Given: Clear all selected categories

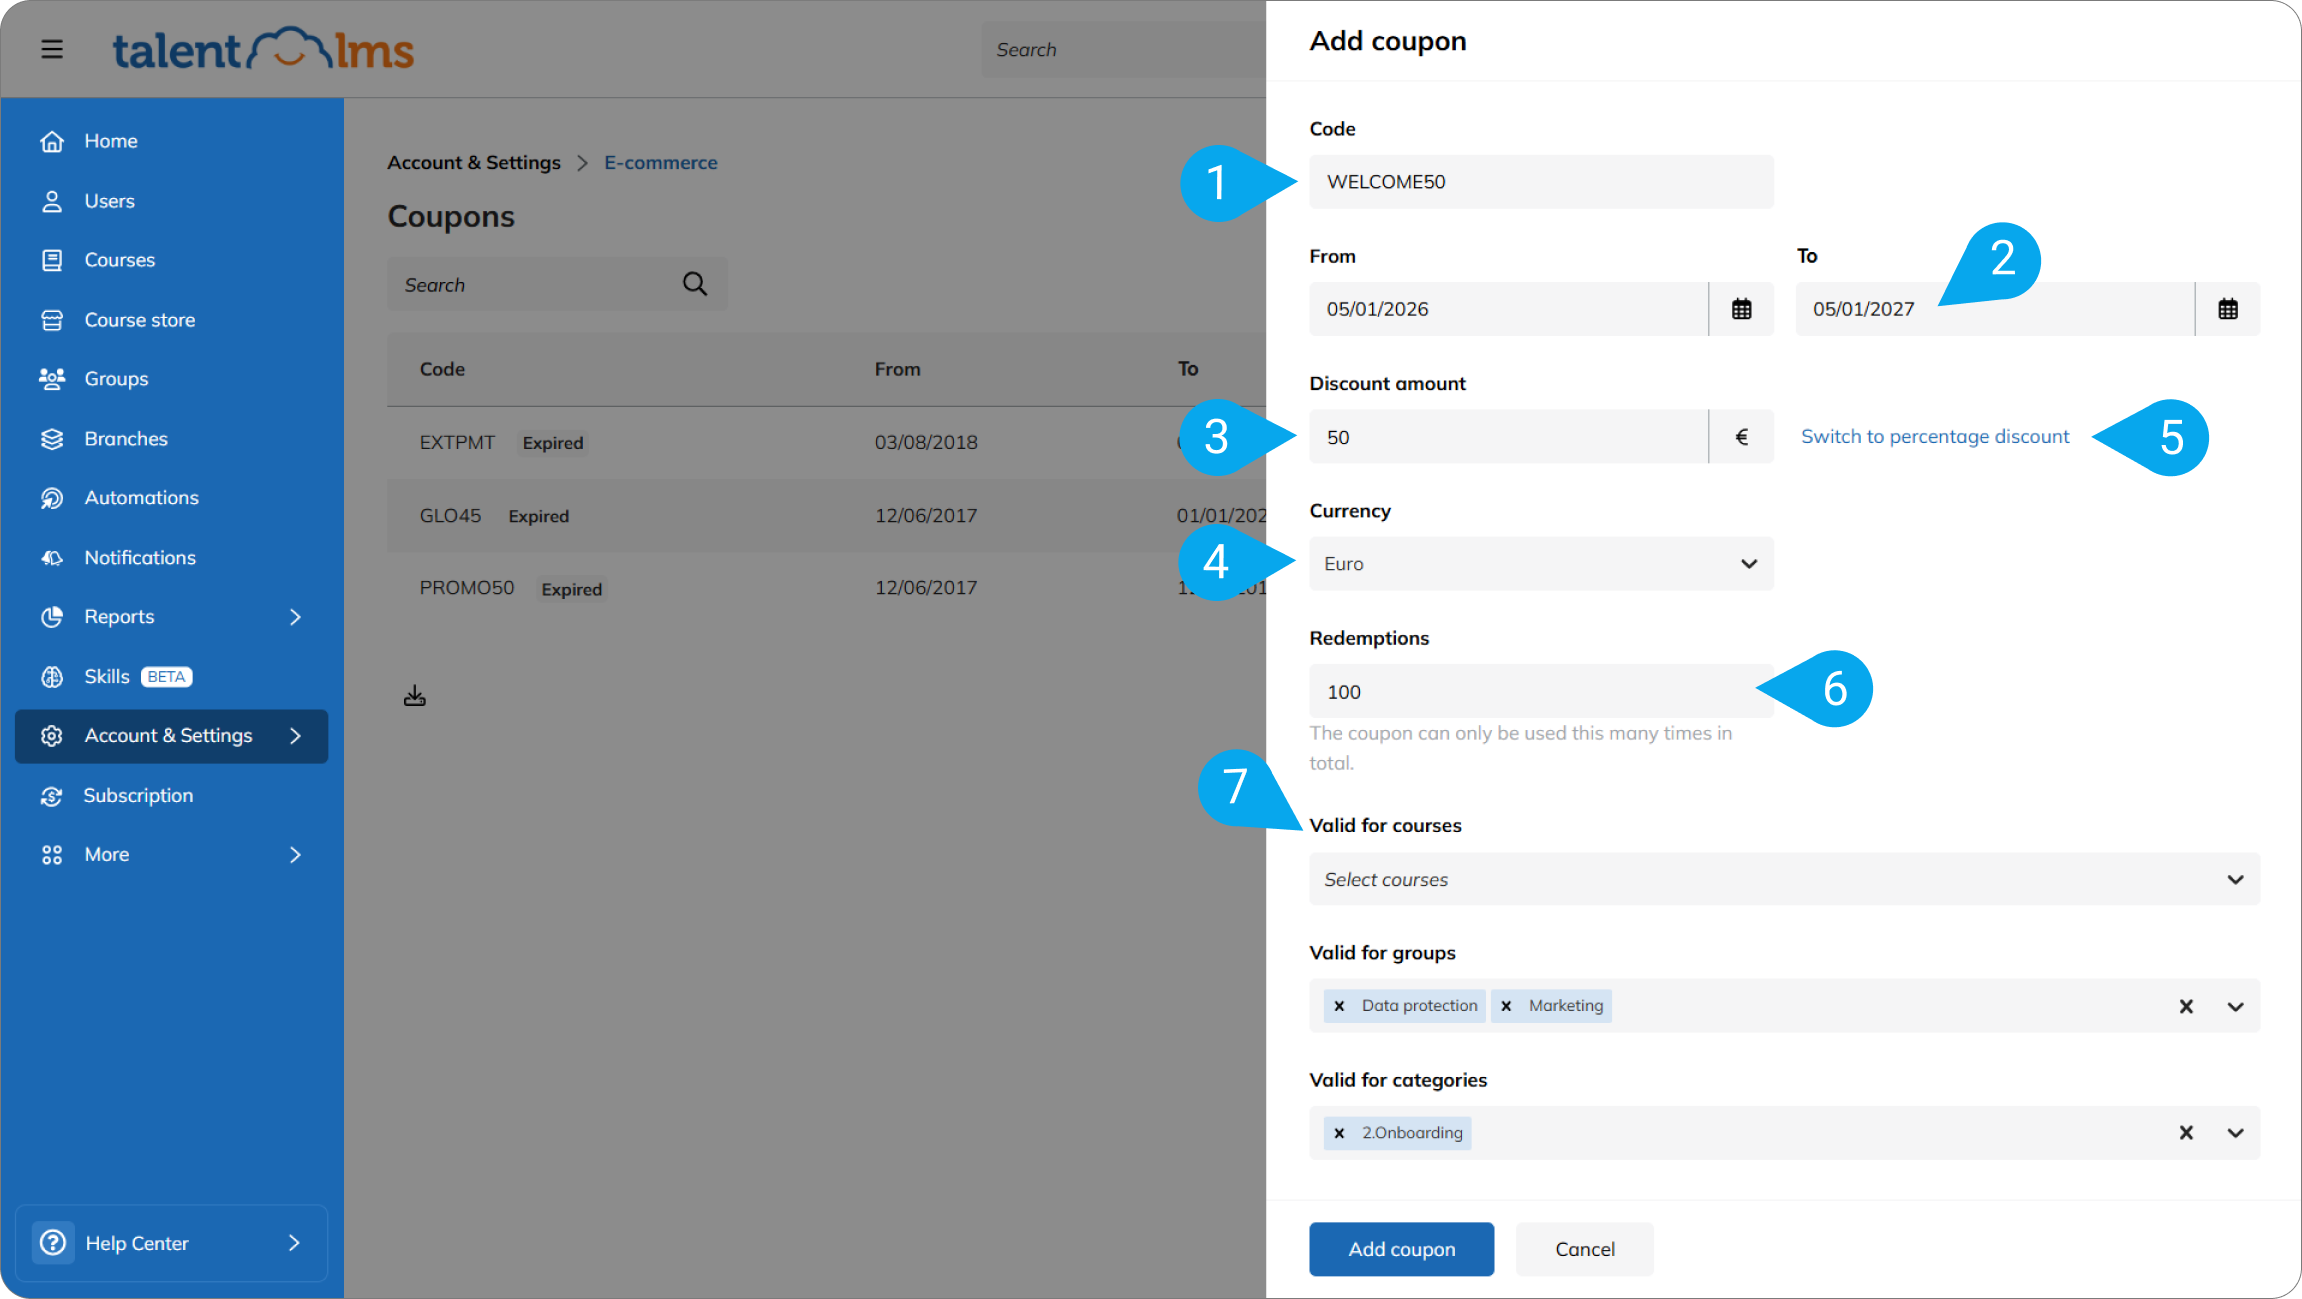Looking at the screenshot, I should (2186, 1133).
